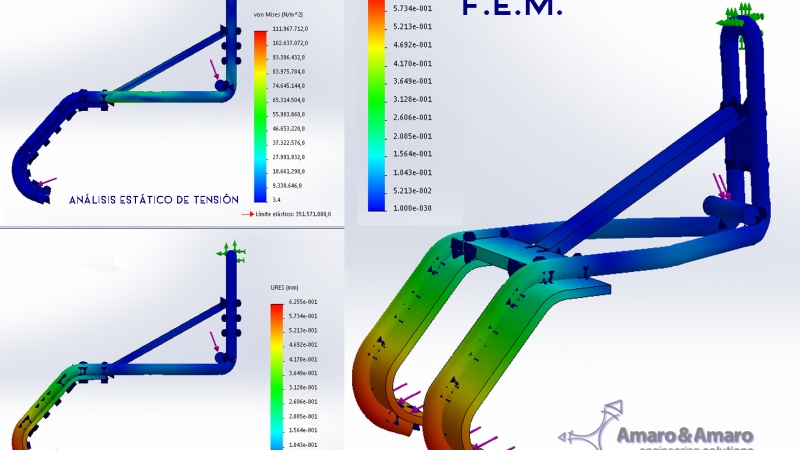Click the von Mises (N/m^2) legend title
Viewport: 800px width, 450px height.
(x=279, y=17)
